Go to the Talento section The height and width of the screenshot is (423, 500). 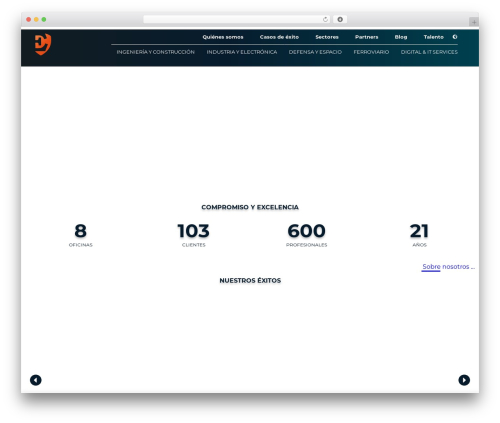(x=433, y=37)
